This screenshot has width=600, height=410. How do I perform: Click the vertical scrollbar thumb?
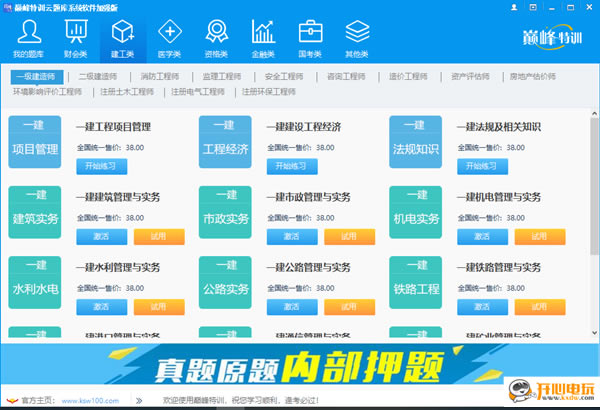pos(594,186)
